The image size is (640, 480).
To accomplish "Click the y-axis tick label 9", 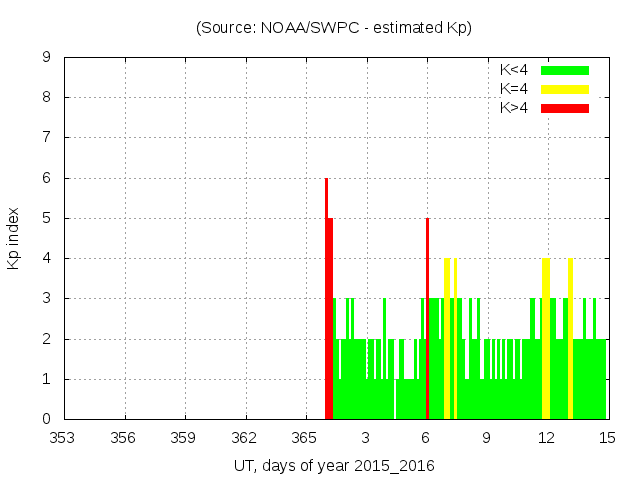I will pyautogui.click(x=46, y=58).
